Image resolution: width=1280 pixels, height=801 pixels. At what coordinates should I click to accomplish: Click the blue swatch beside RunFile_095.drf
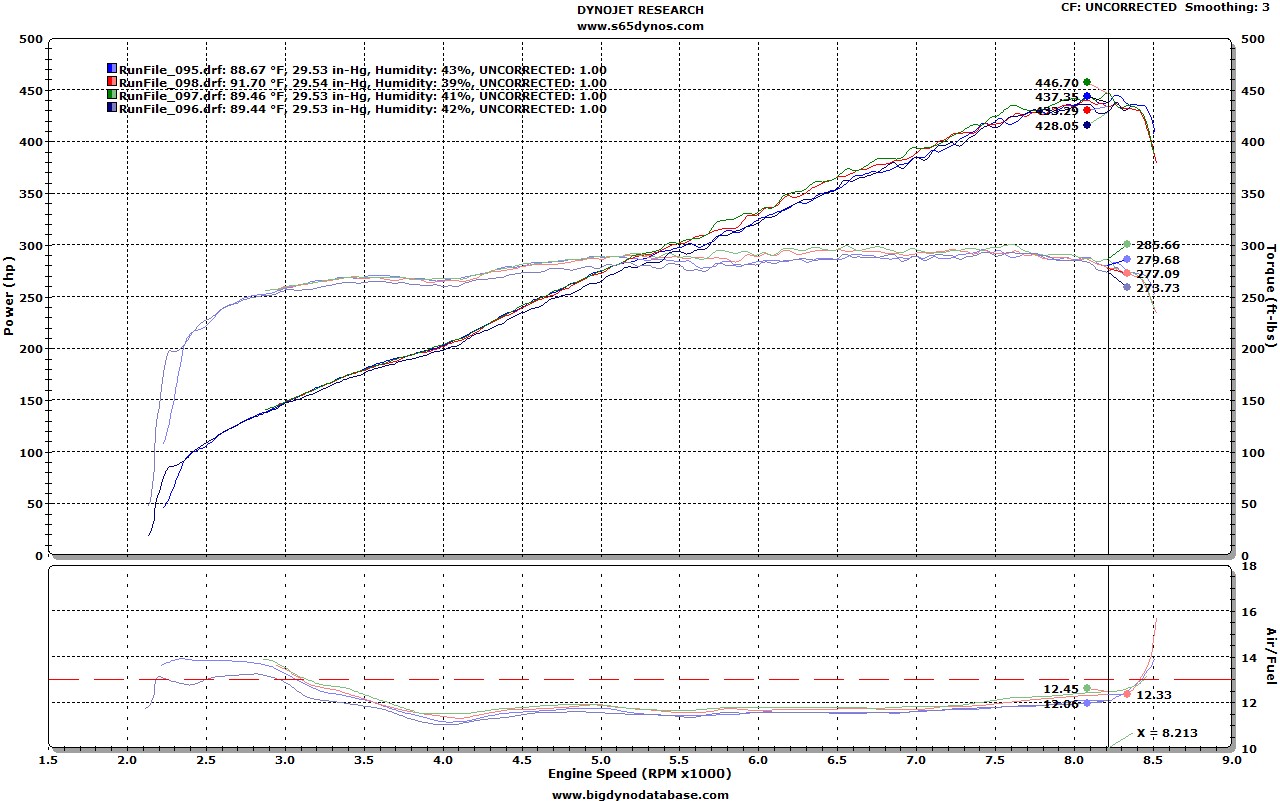point(112,70)
